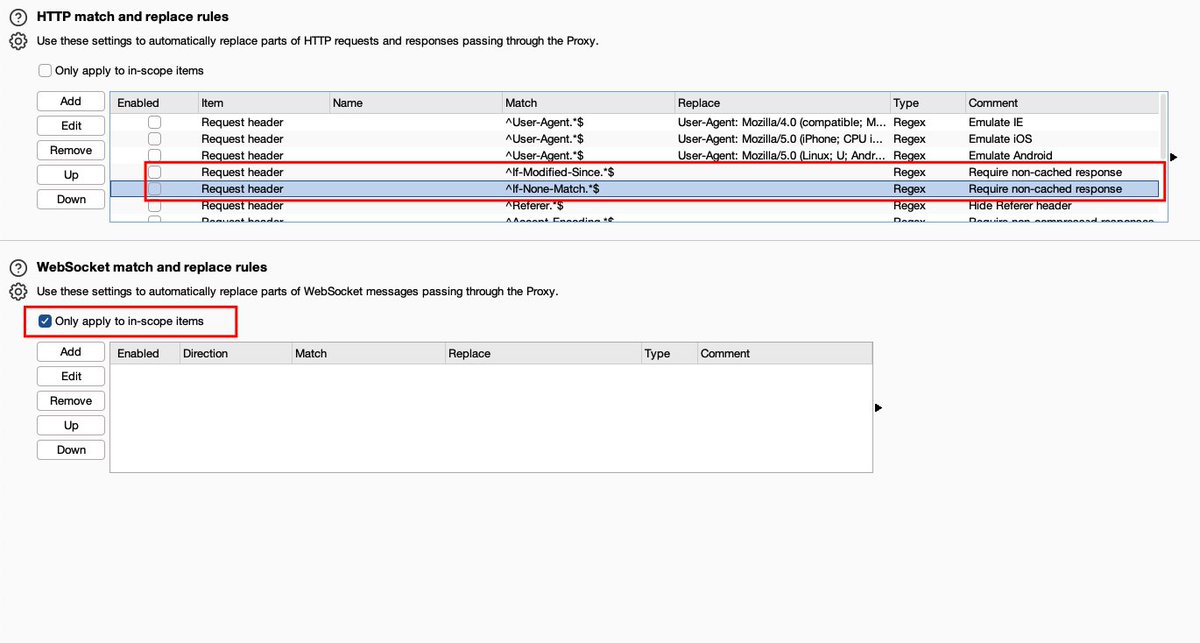Screen dimensions: 1200x643
Task: Enable the Emulate iOS rule checkbox
Action: 154,139
